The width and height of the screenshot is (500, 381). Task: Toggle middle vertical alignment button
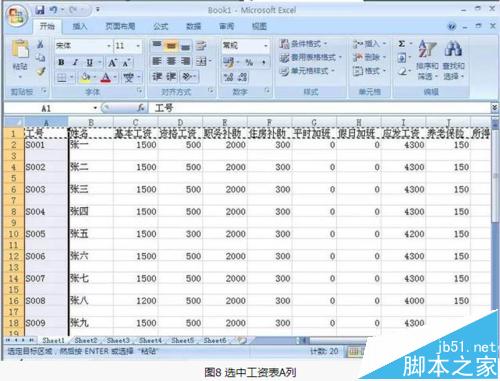(171, 45)
